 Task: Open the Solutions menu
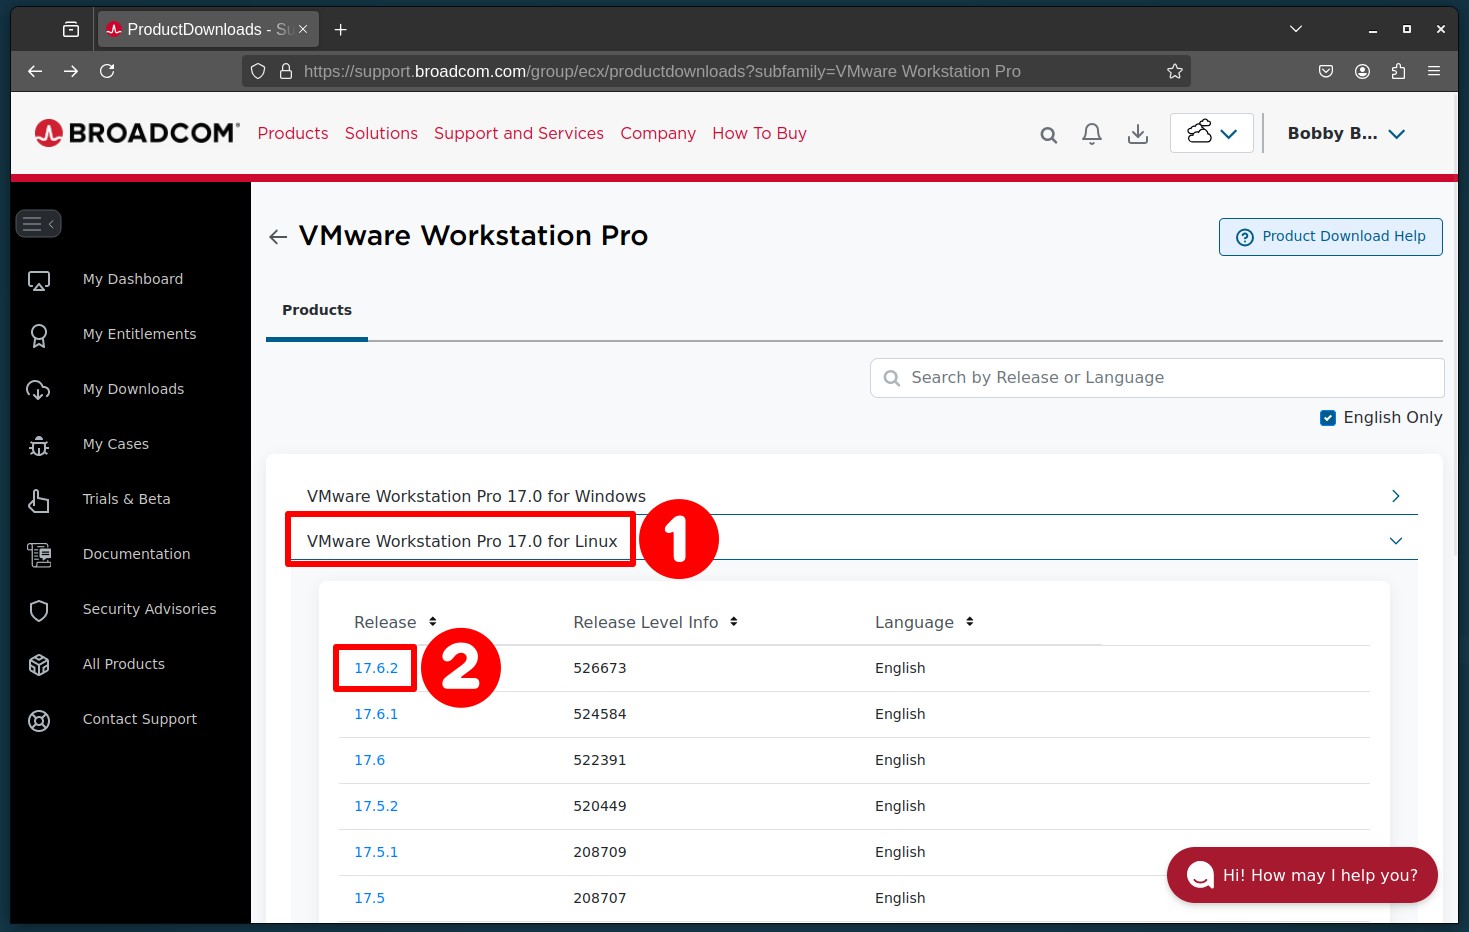coord(381,133)
